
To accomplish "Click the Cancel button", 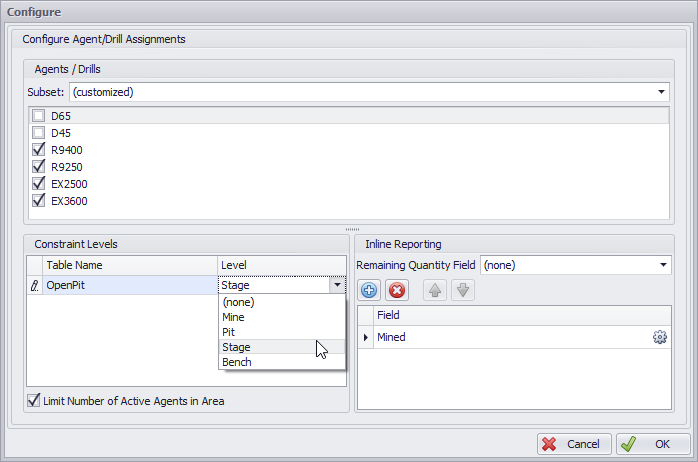I will click(574, 444).
